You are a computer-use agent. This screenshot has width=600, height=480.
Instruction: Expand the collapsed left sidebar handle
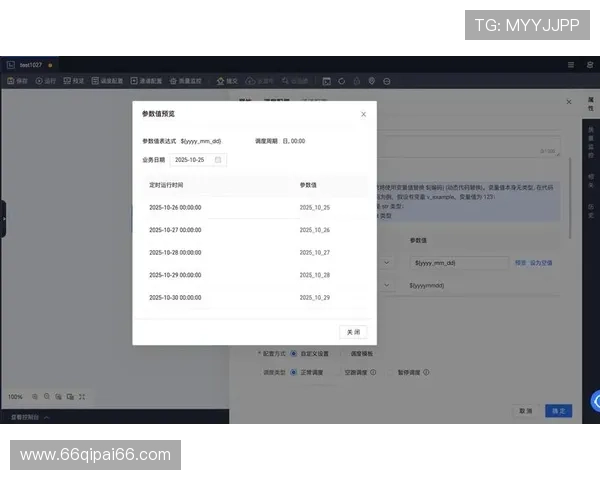click(x=3, y=219)
